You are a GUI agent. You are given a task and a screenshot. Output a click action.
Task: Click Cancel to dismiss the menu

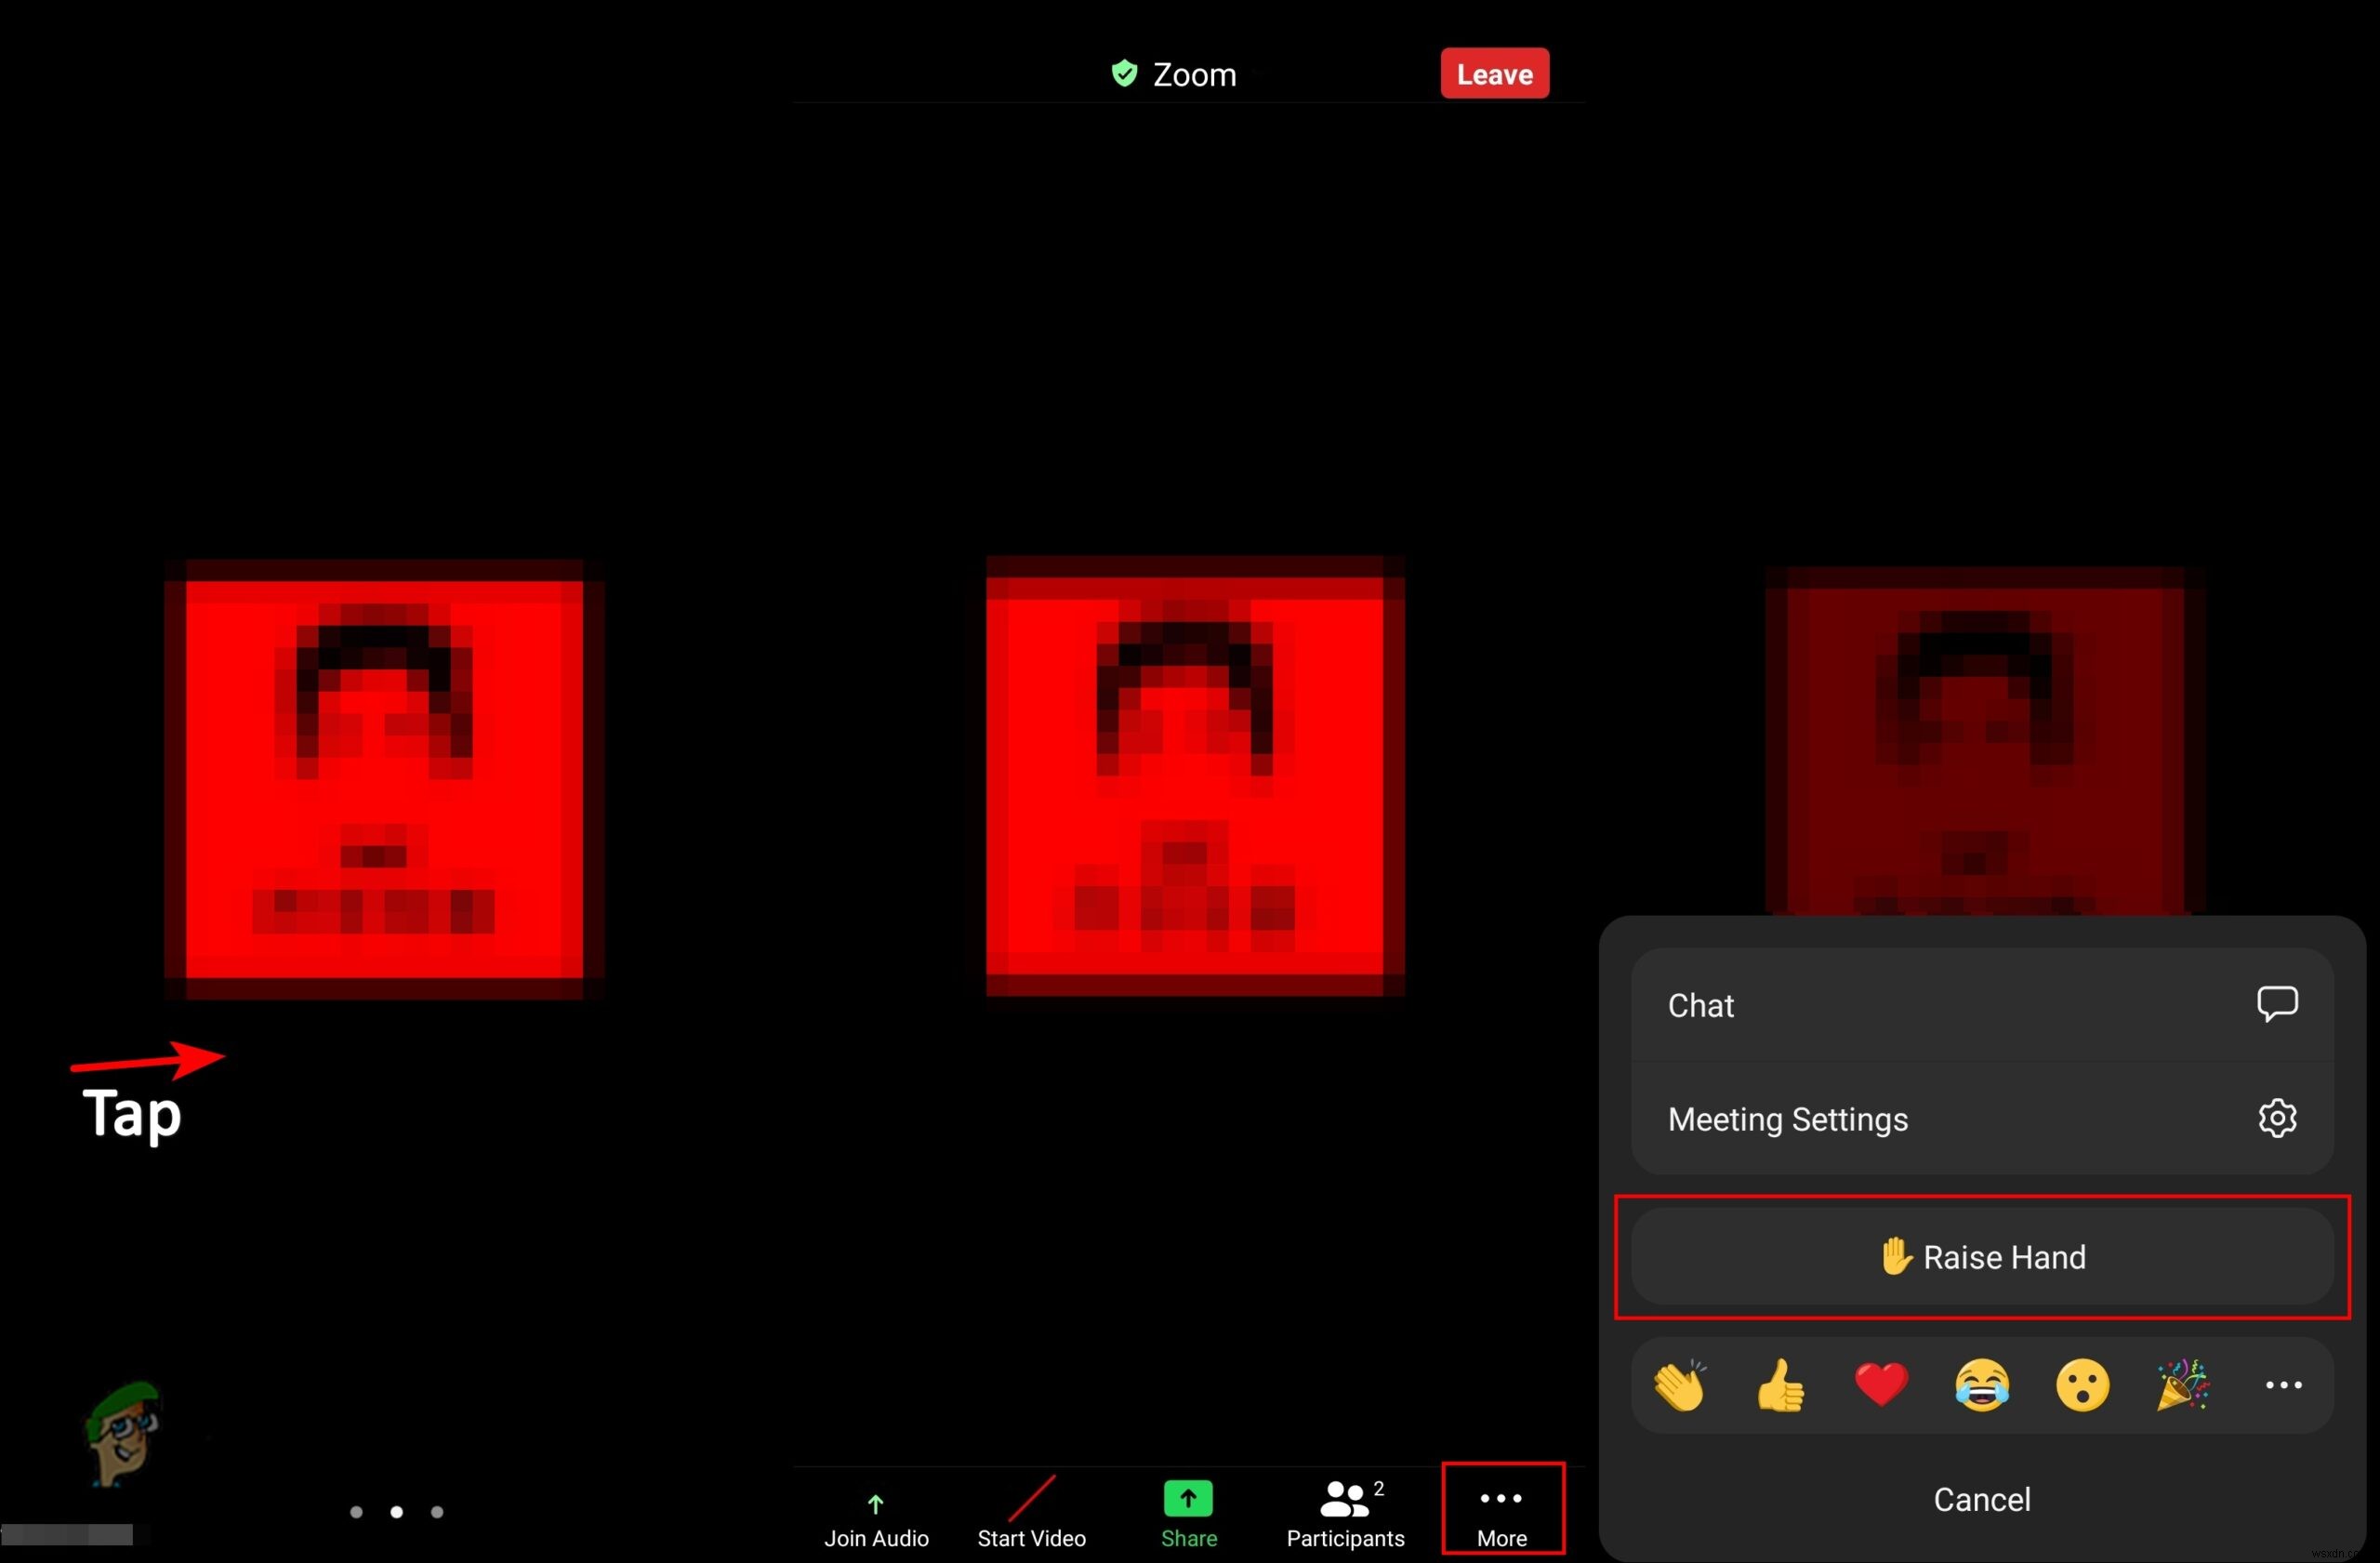click(x=1982, y=1499)
